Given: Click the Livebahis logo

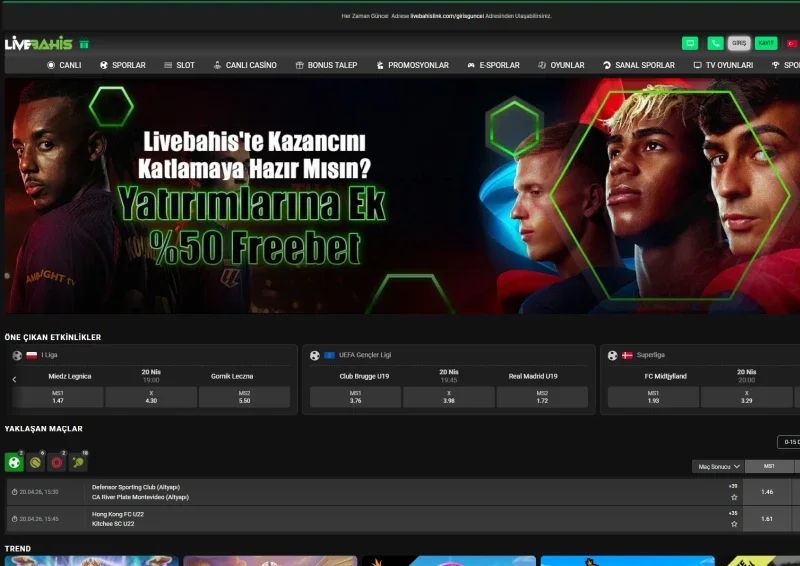Looking at the screenshot, I should point(39,44).
